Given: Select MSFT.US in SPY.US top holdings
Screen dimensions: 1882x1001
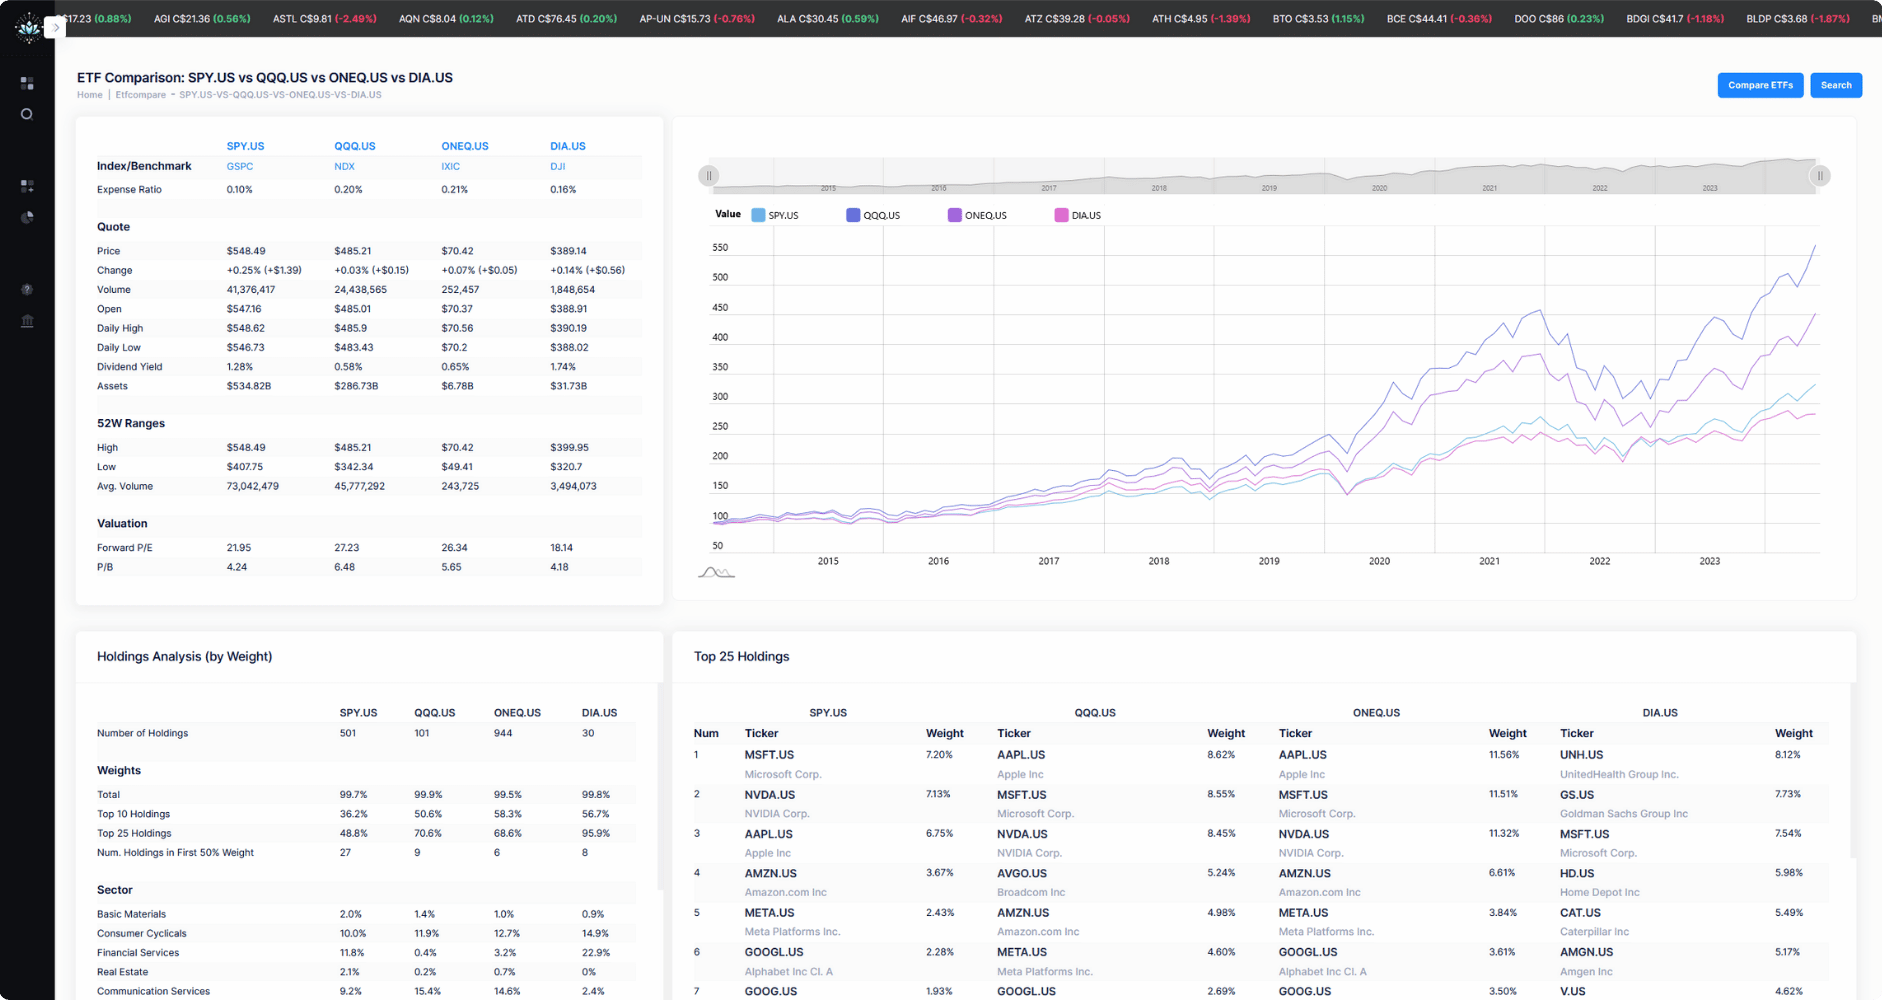Looking at the screenshot, I should (x=769, y=755).
